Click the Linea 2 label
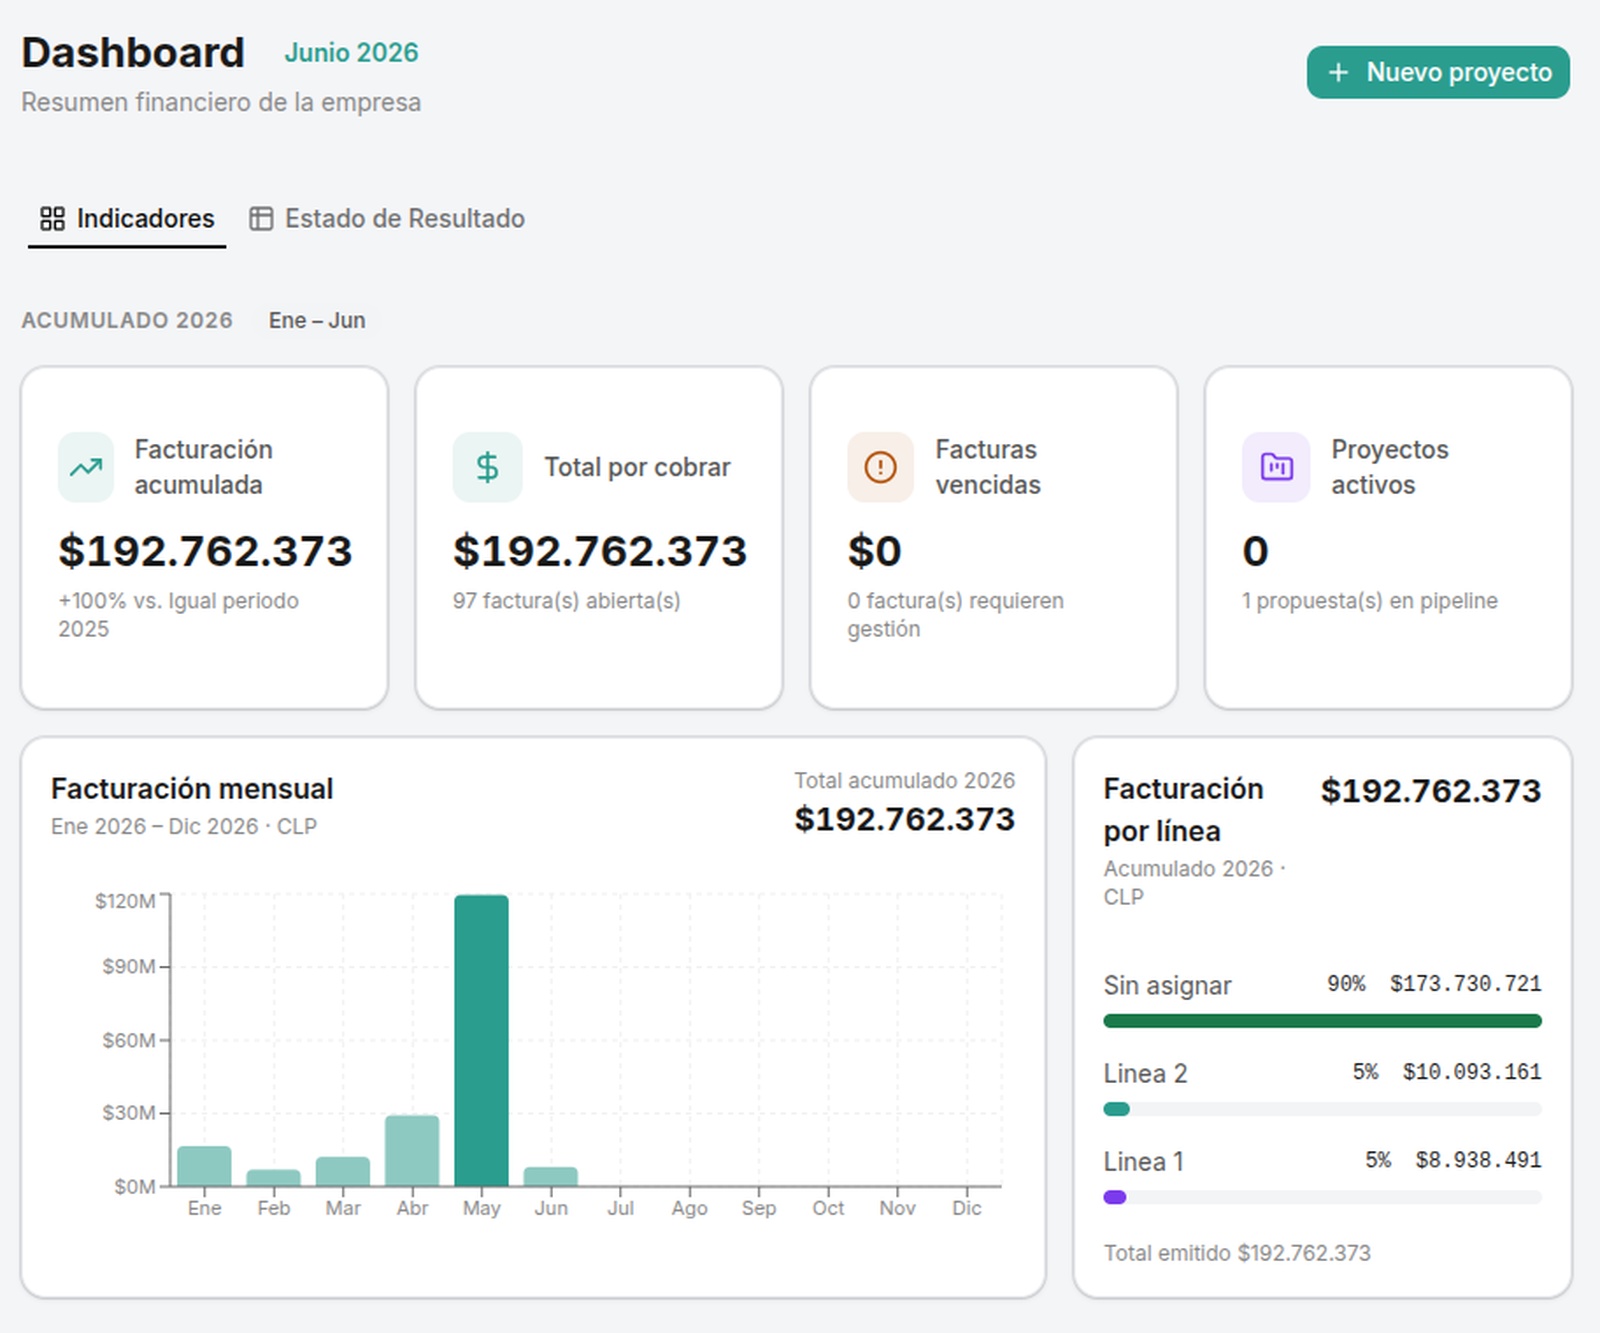Screen dimensions: 1600x1333 (x=1145, y=1074)
